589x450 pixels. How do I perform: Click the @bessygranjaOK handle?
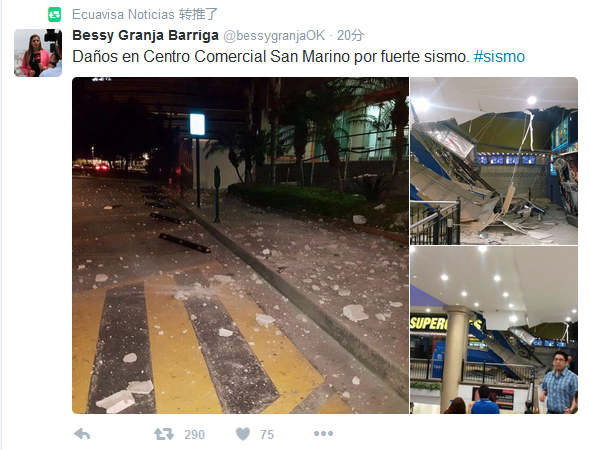pos(274,35)
